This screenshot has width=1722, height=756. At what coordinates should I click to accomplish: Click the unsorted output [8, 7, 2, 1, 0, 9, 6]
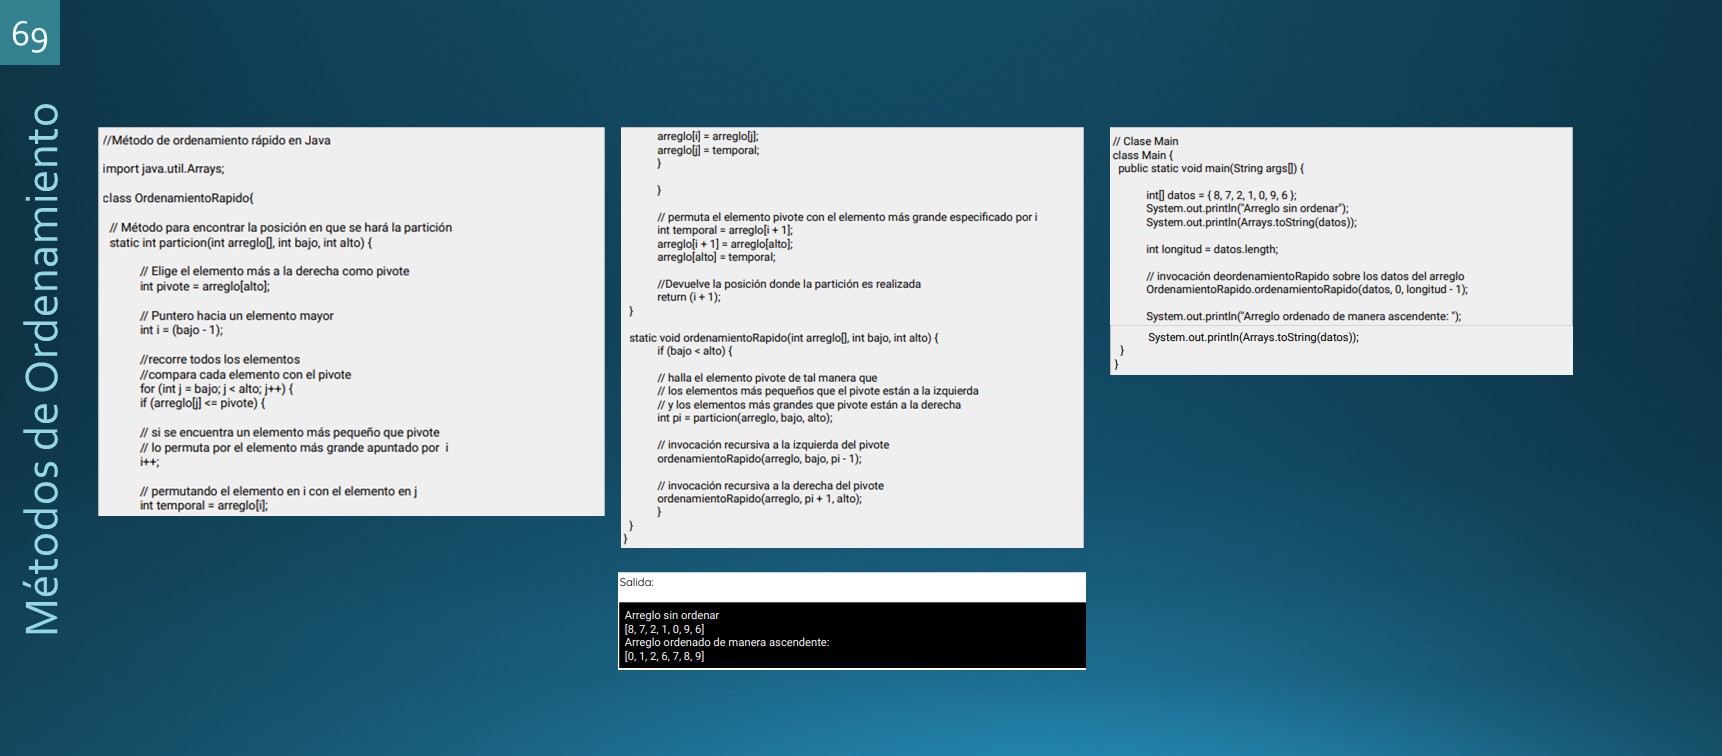pyautogui.click(x=664, y=629)
